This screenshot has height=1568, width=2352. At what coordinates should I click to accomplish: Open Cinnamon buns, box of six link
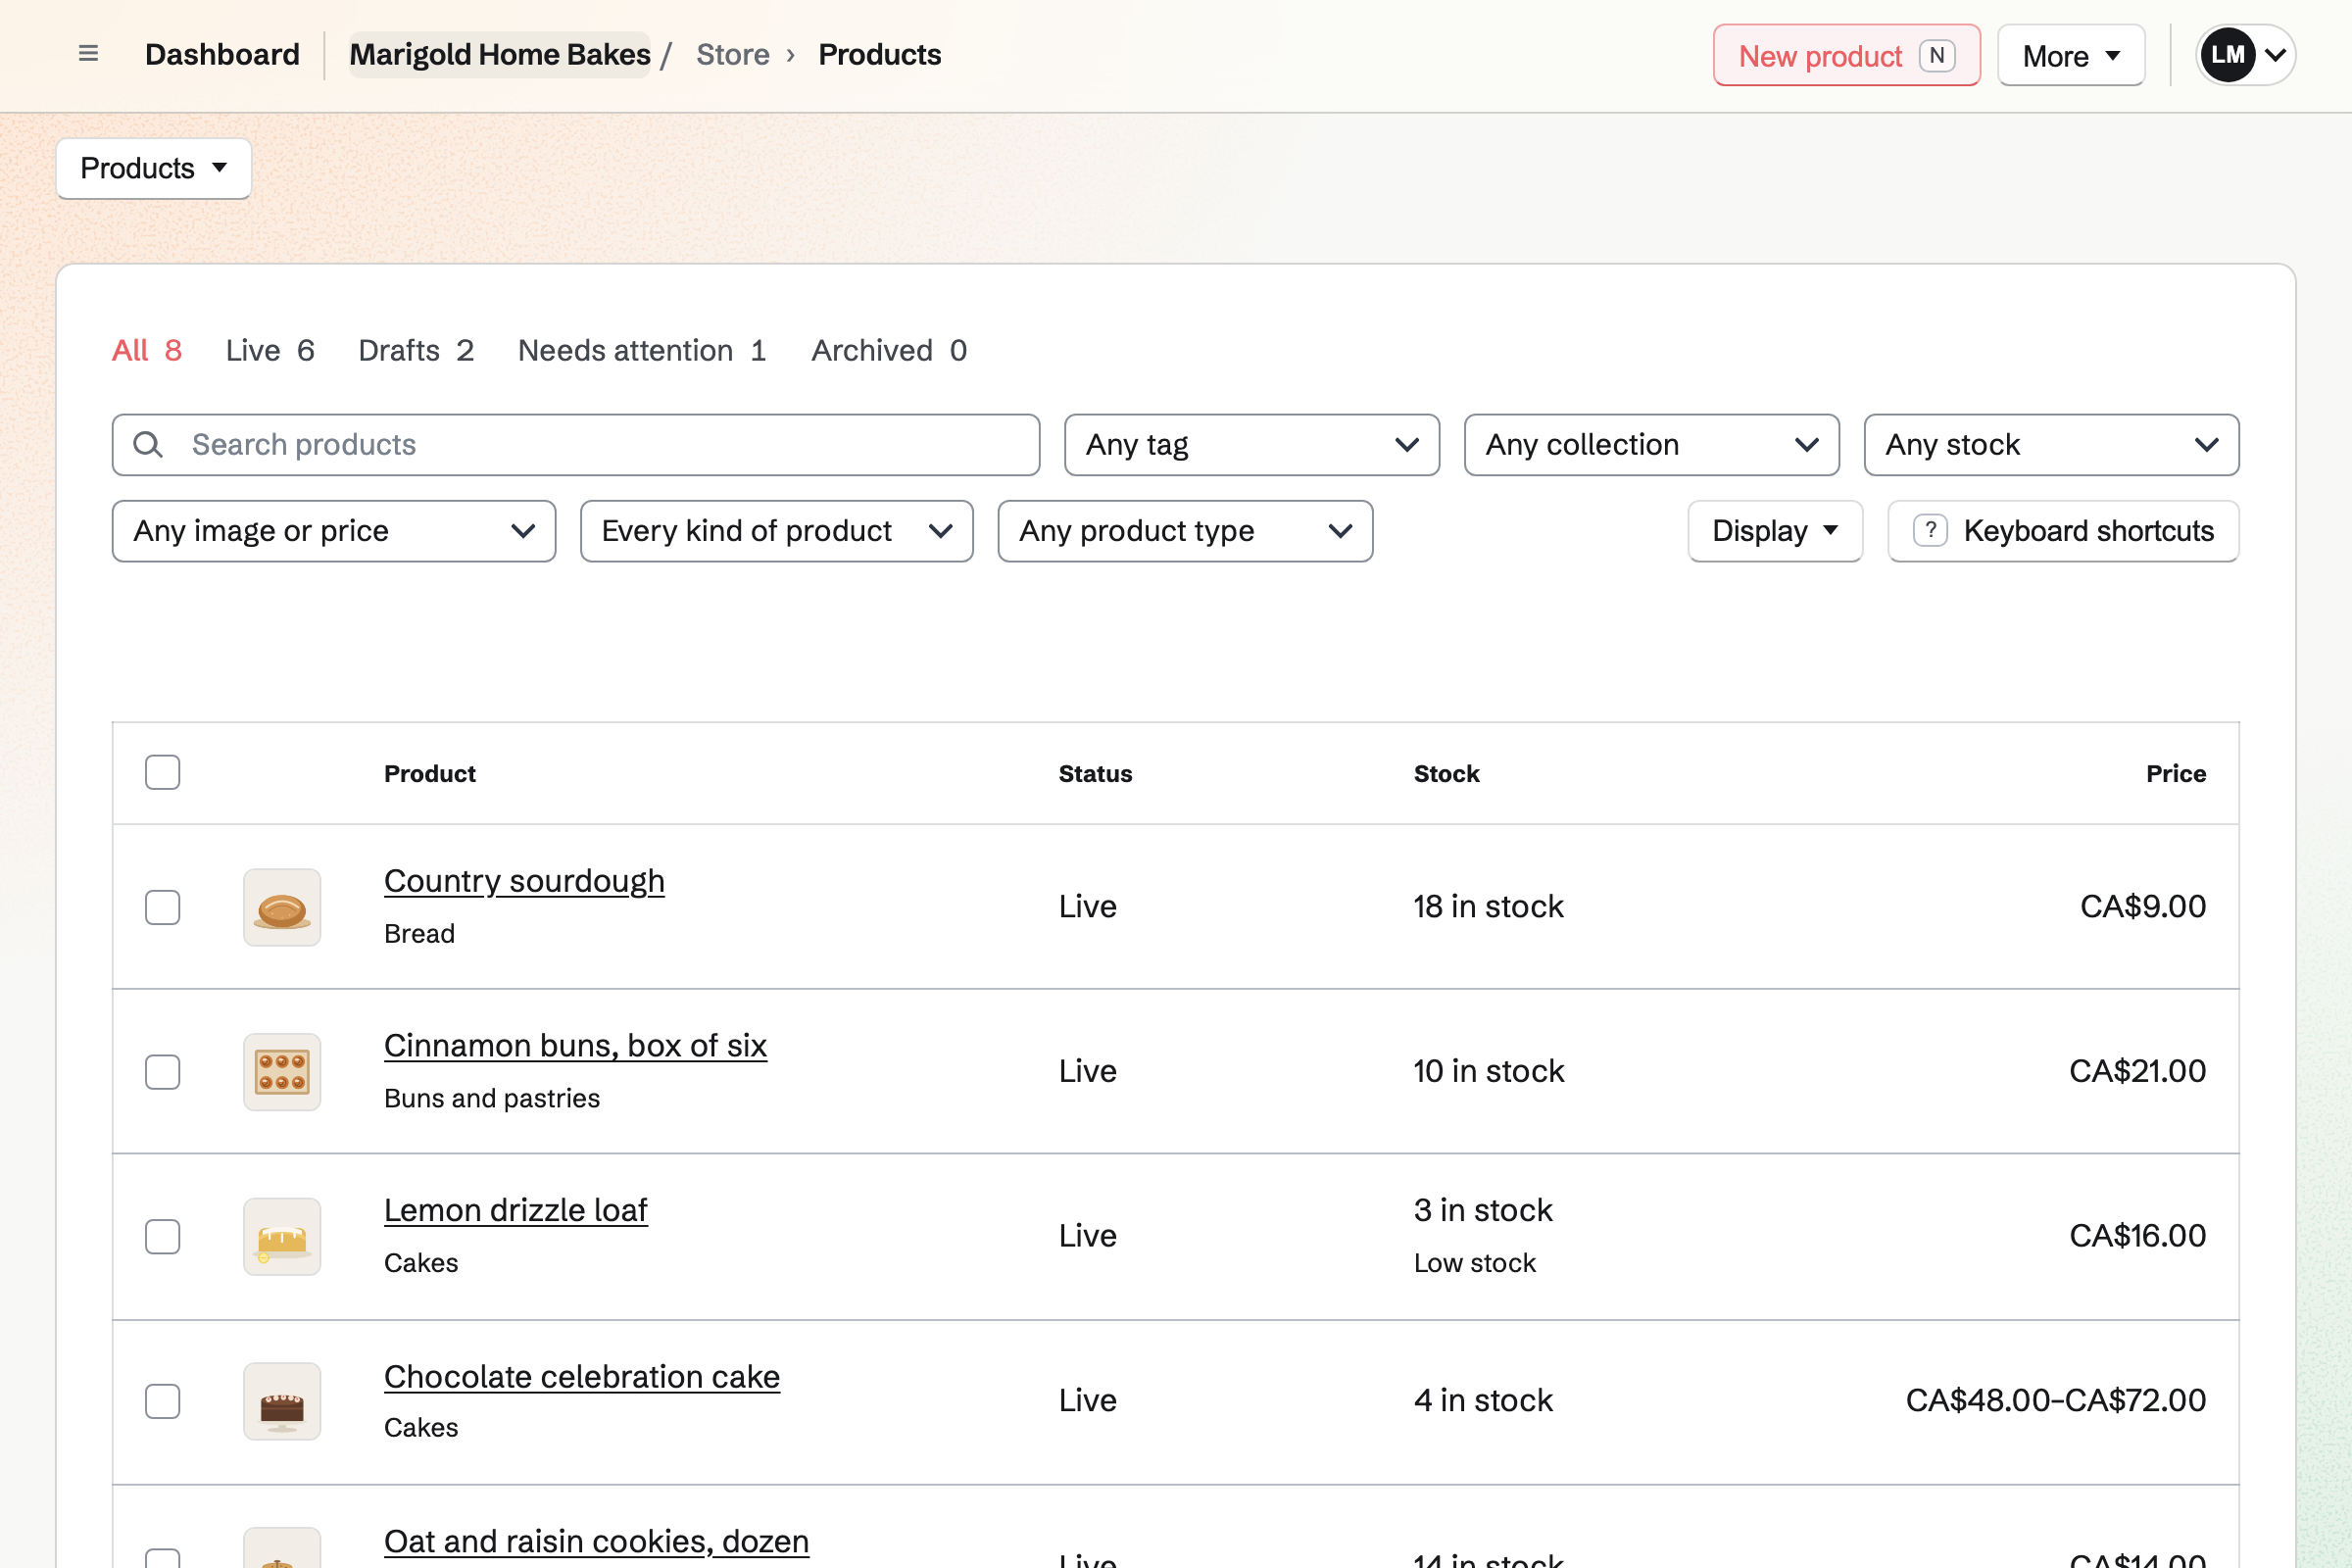point(575,1046)
